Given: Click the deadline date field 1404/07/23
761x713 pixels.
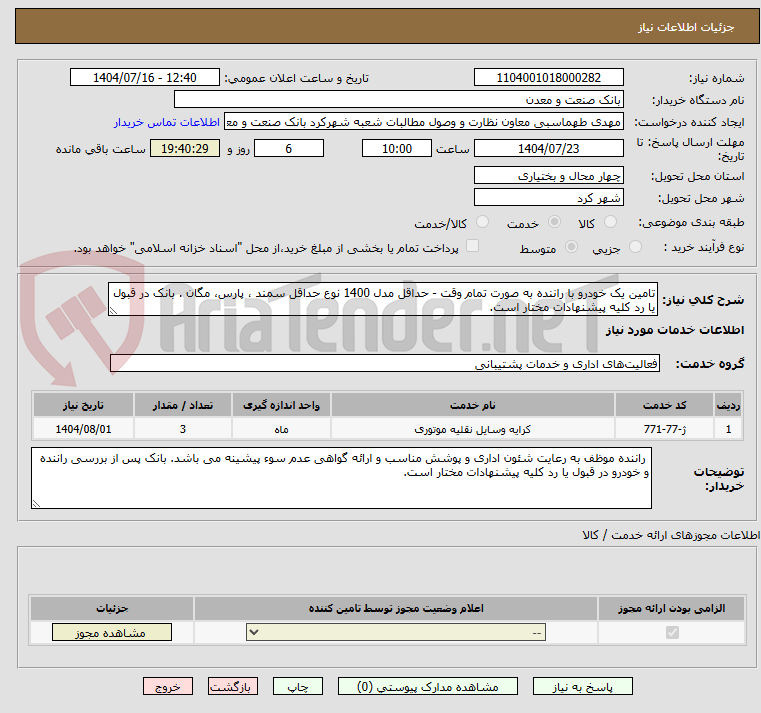Looking at the screenshot, I should click(x=548, y=149).
